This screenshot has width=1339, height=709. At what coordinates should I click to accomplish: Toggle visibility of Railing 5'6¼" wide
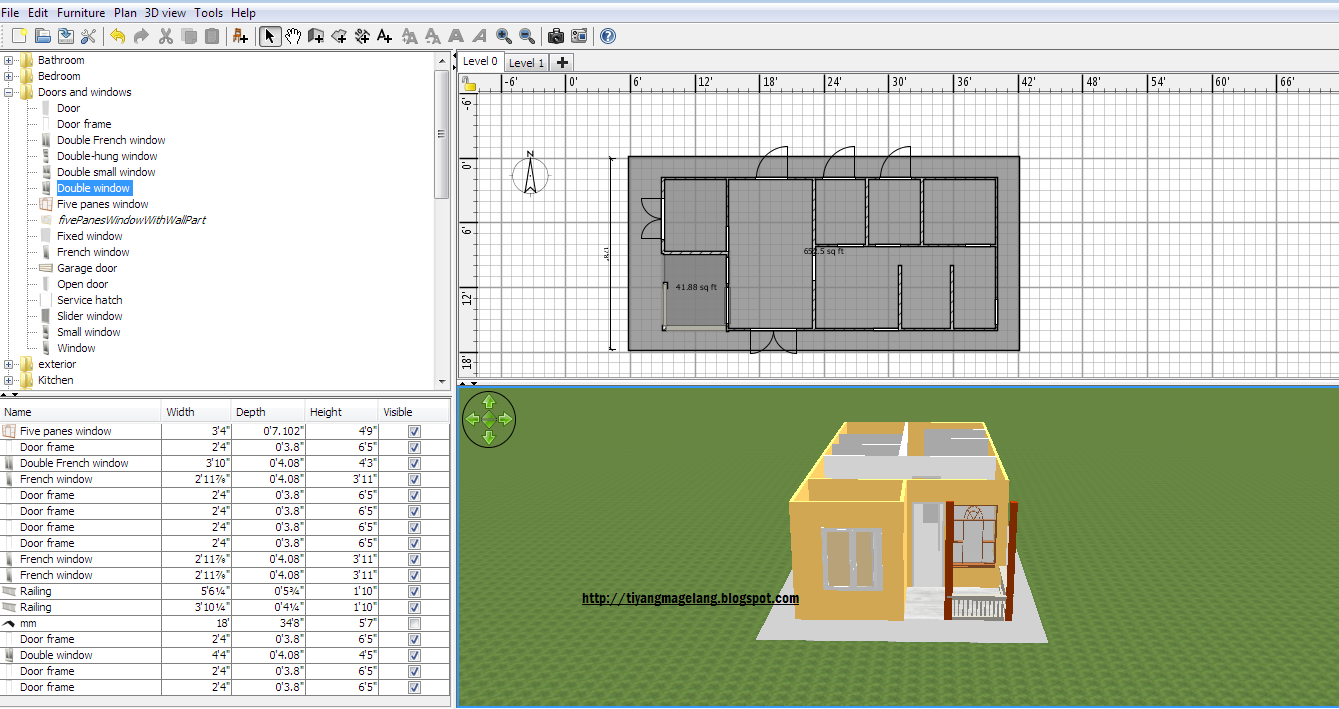(414, 591)
